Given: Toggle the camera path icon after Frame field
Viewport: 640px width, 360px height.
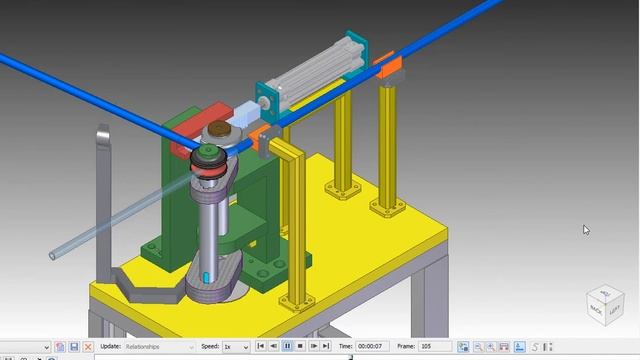Looking at the screenshot, I should (x=463, y=347).
